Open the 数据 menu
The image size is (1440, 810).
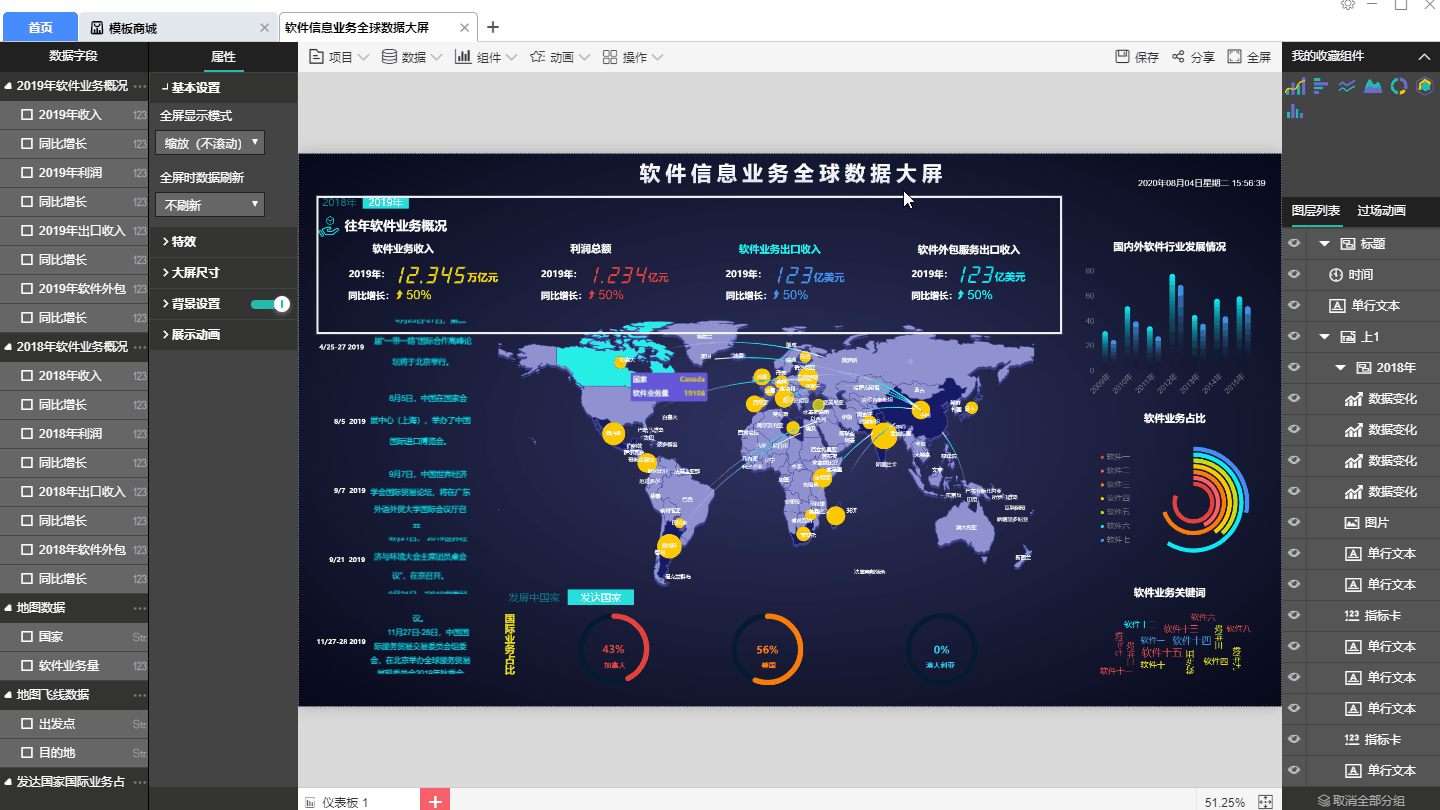[x=412, y=57]
